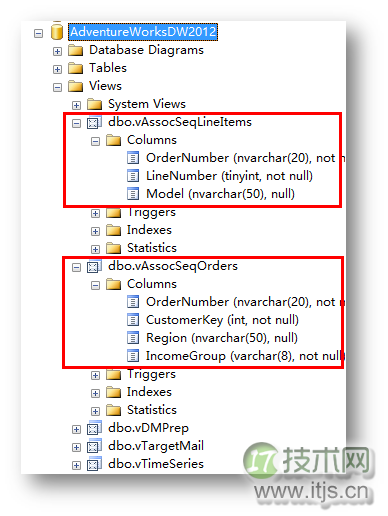Click the first OrderNumber column icon under vAssocSeqLineItems
The height and width of the screenshot is (516, 388).
133,158
